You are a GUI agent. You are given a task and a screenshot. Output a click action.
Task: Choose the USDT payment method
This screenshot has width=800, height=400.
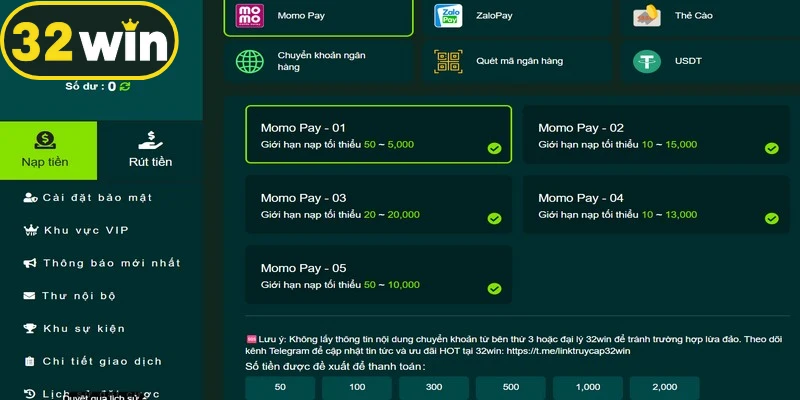pos(710,62)
